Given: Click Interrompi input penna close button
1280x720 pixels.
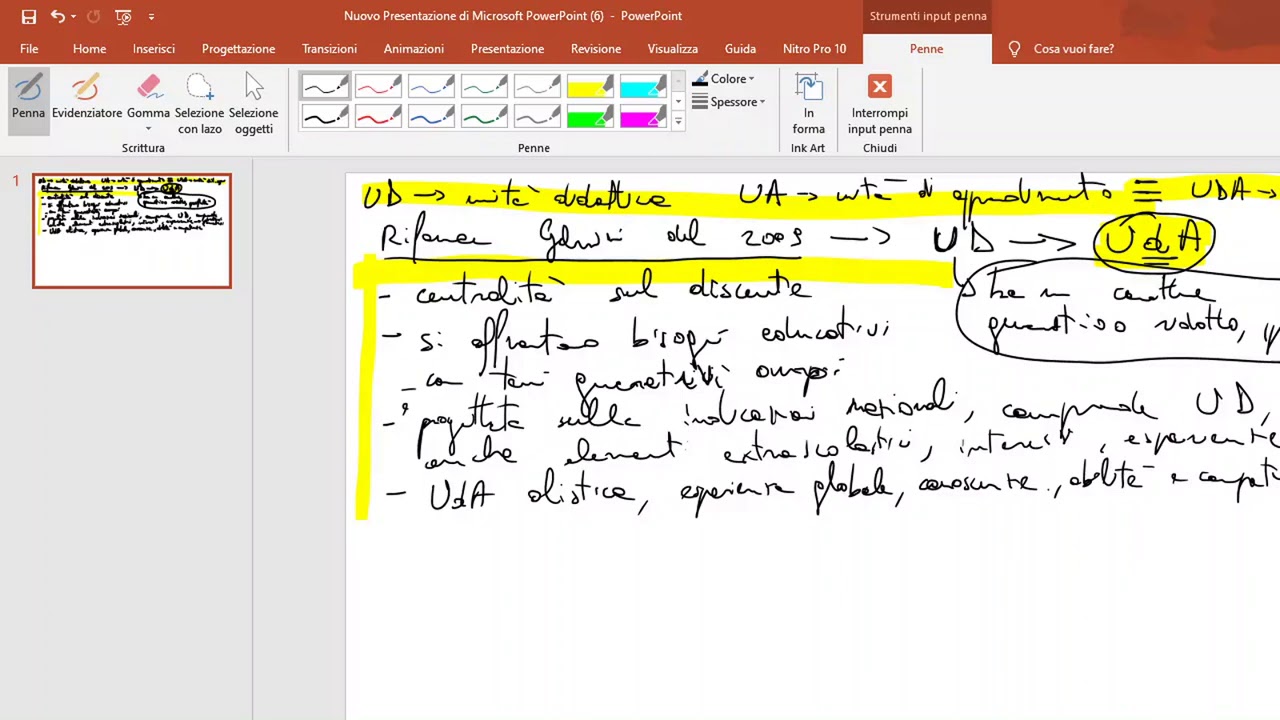Looking at the screenshot, I should pos(880,103).
